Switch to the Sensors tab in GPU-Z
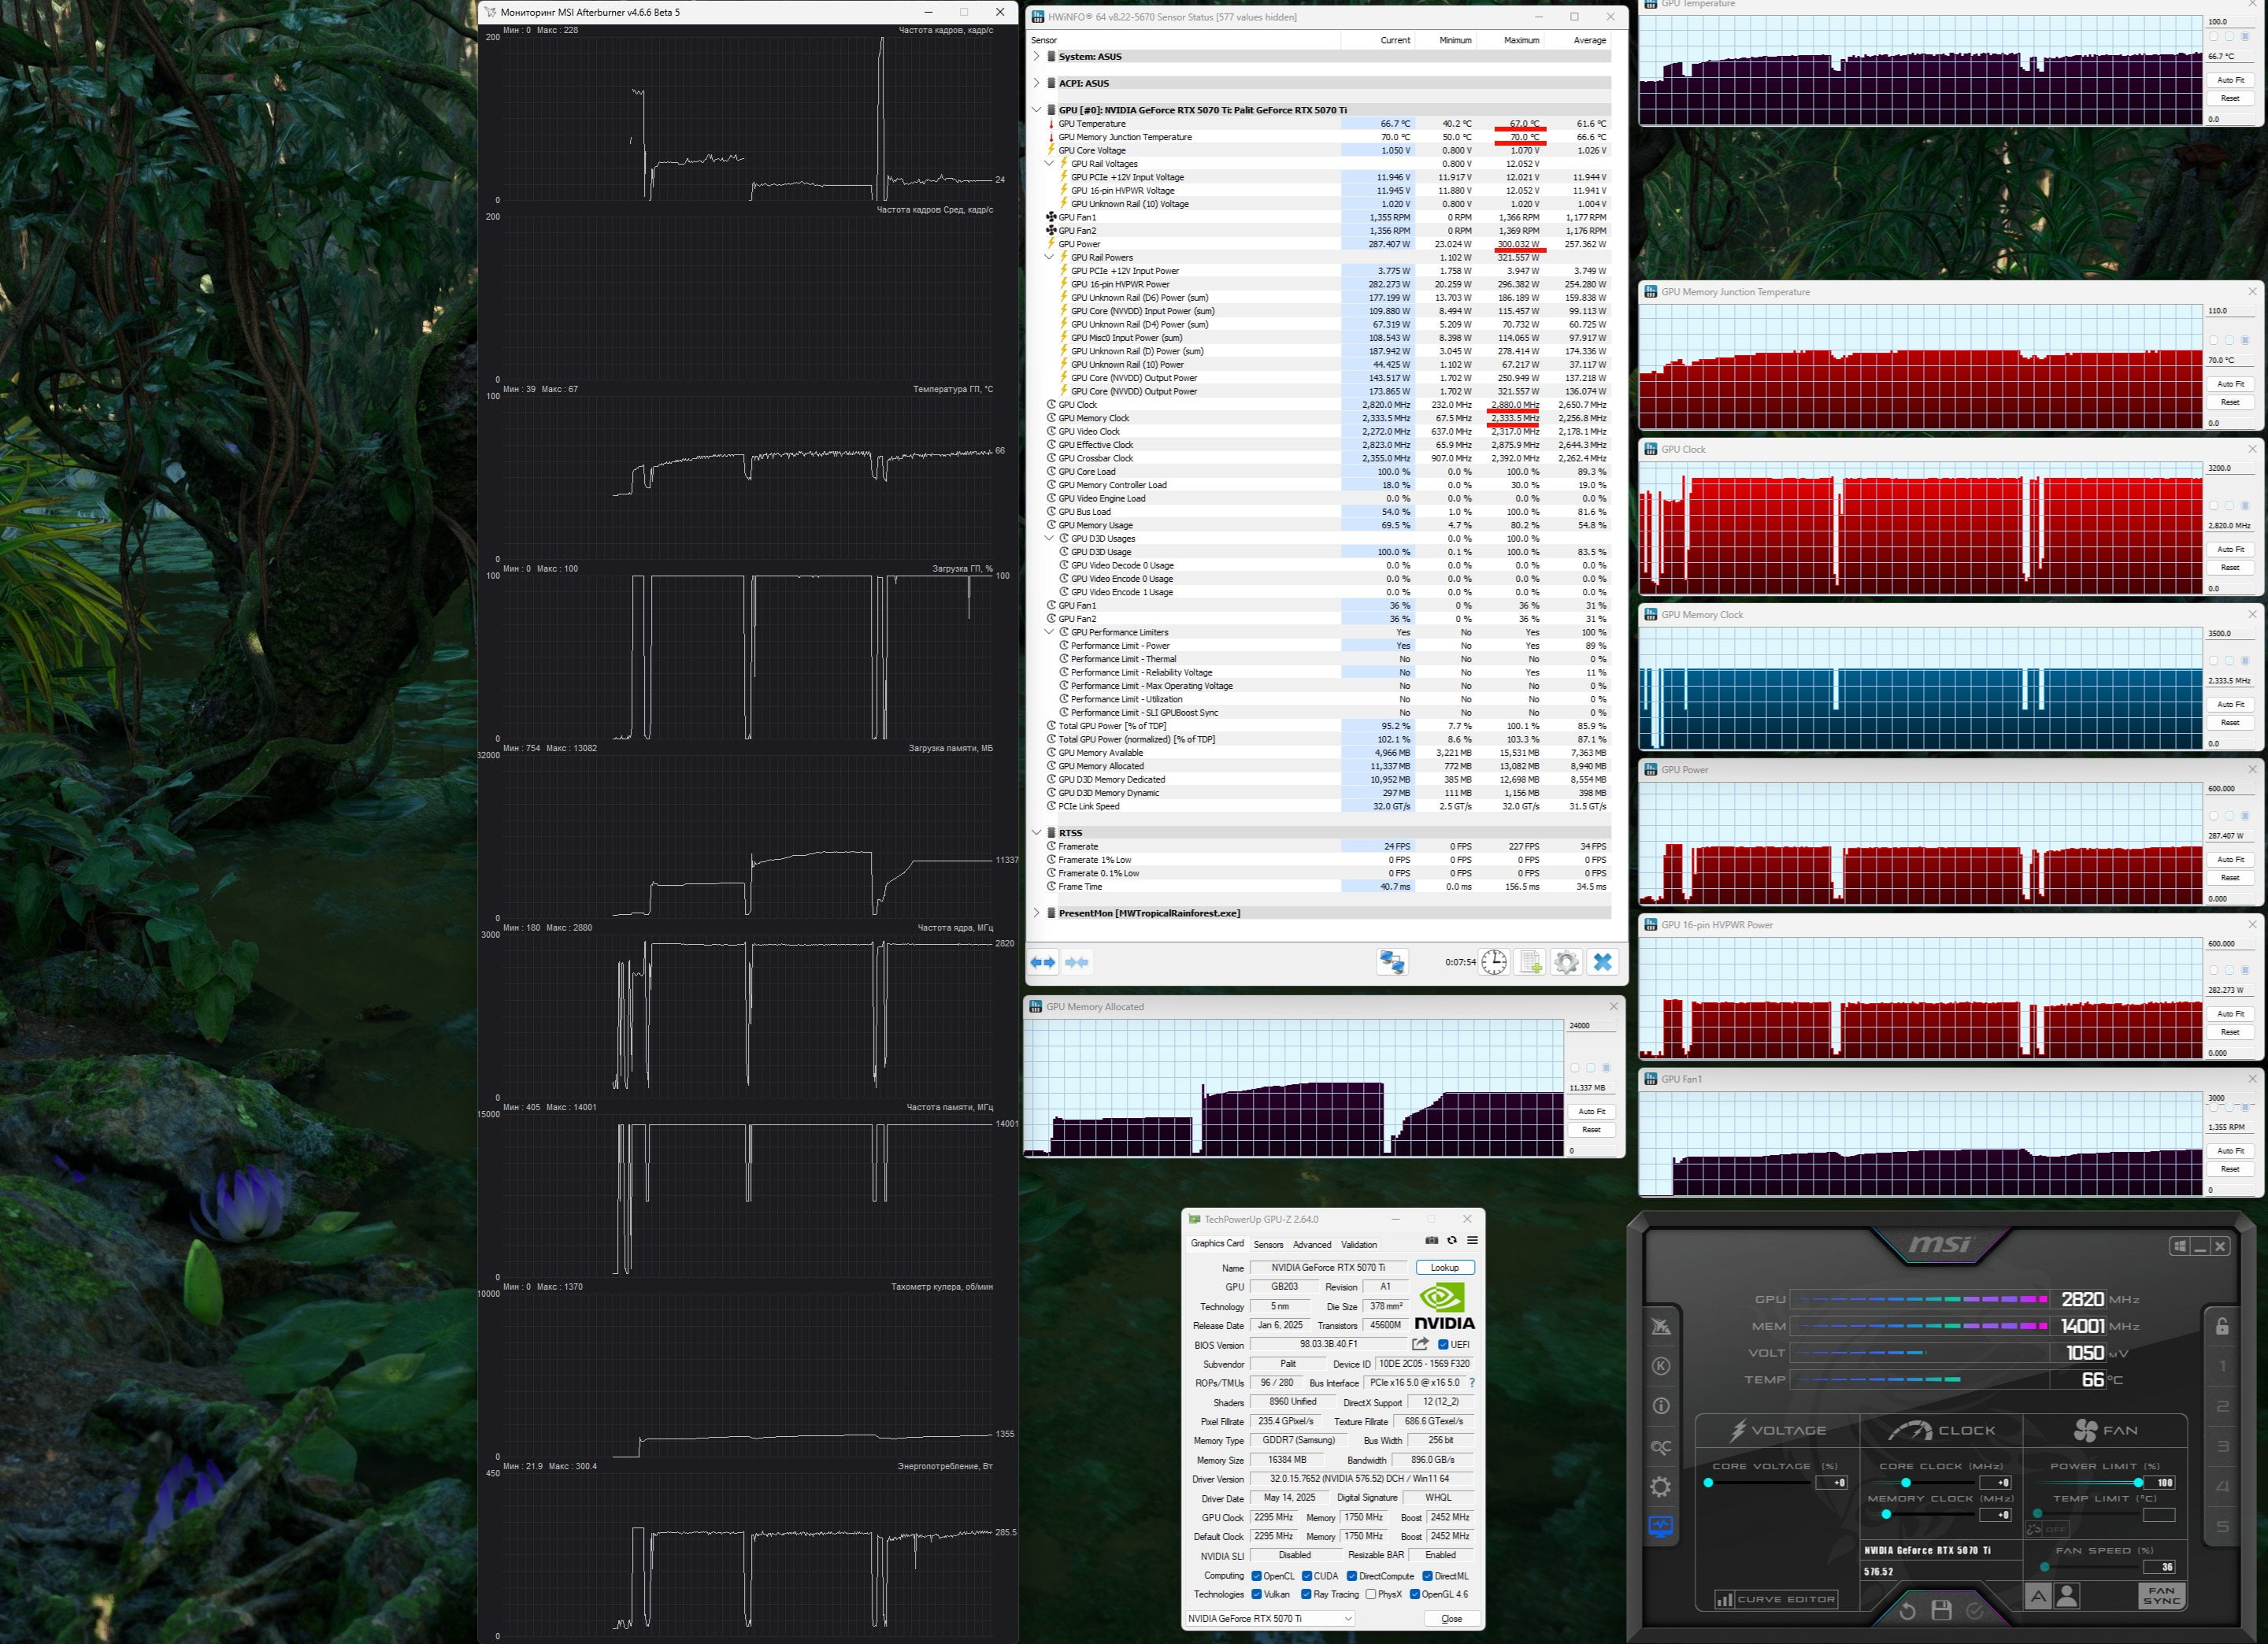Viewport: 2268px width, 1644px height. (x=1268, y=1245)
